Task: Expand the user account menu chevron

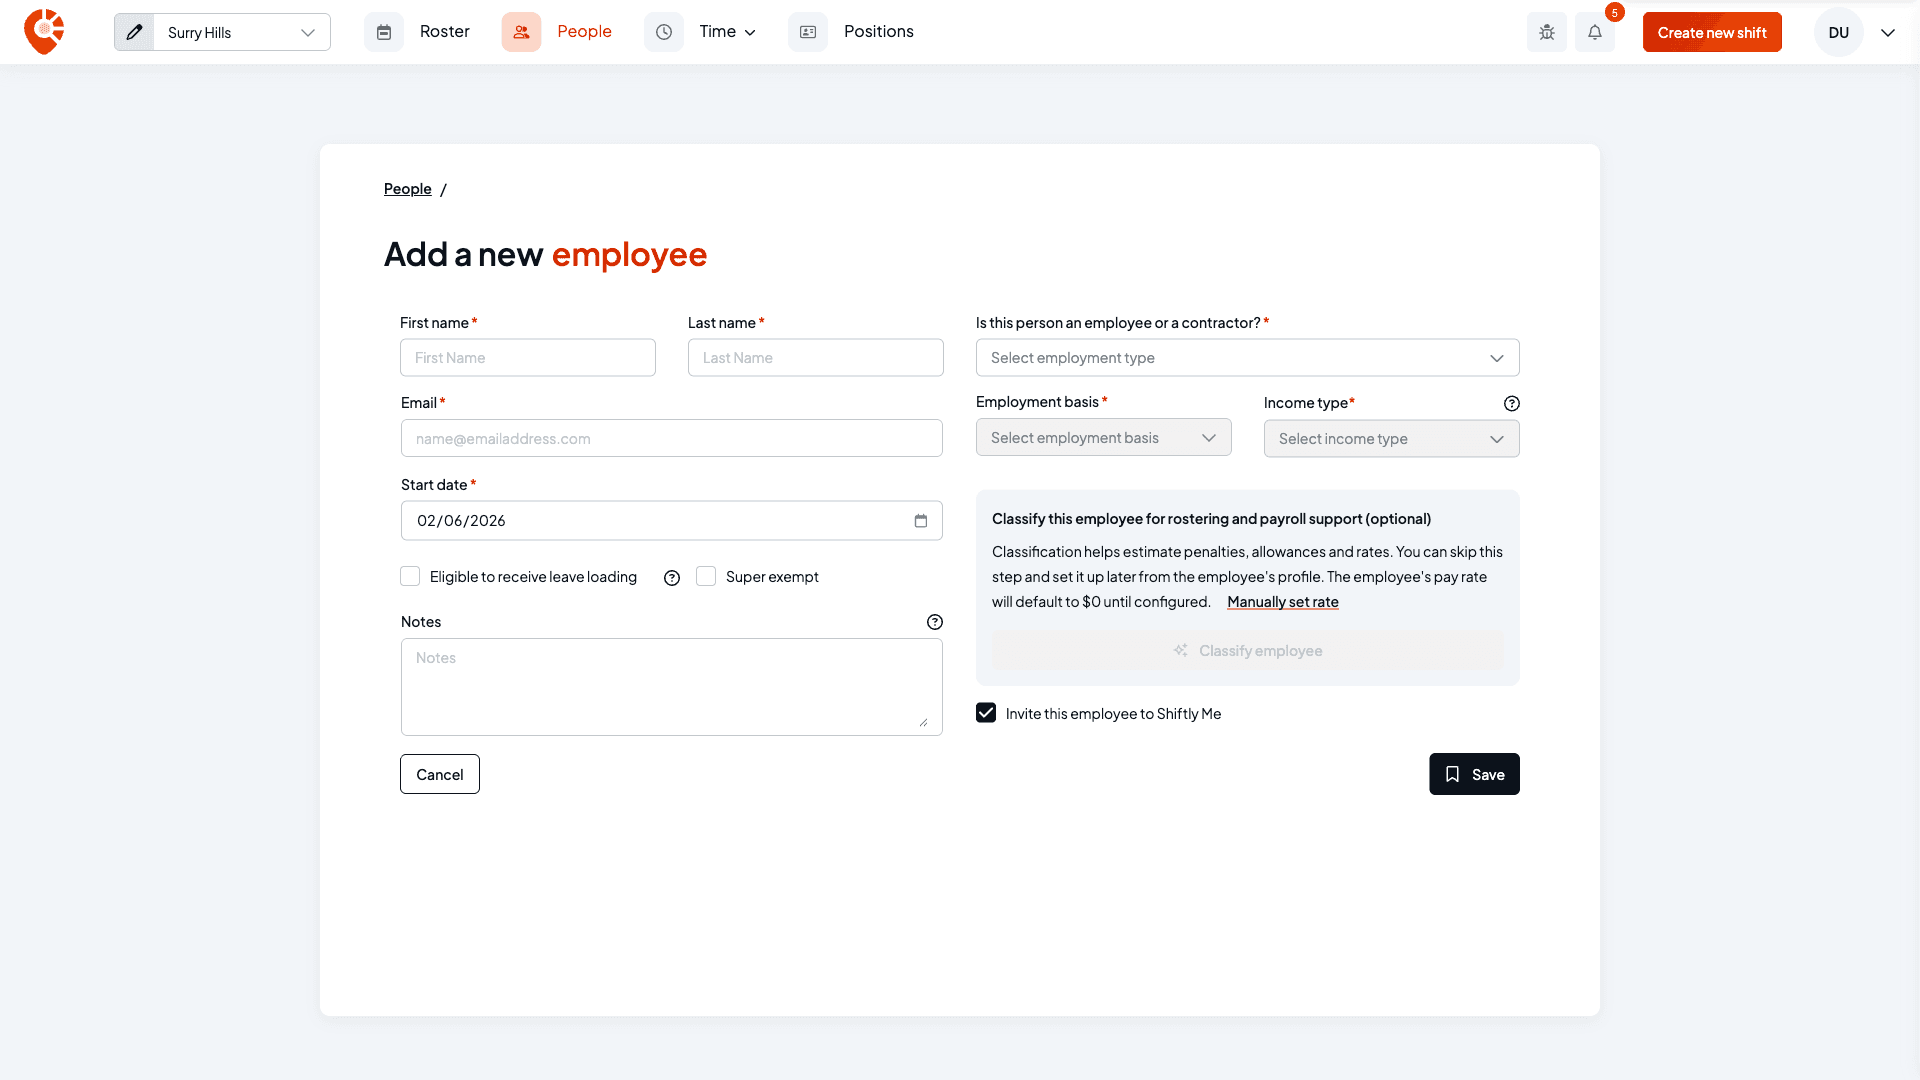Action: click(1888, 32)
